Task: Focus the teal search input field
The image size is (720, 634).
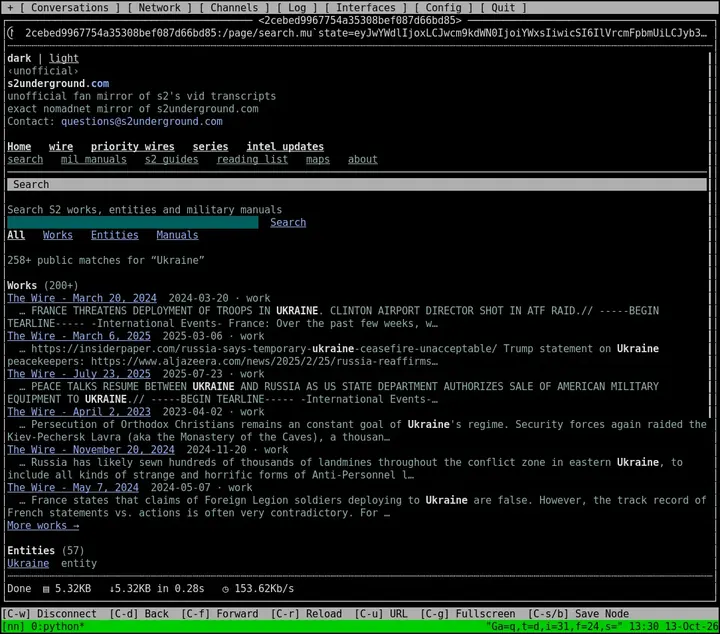Action: click(x=133, y=223)
